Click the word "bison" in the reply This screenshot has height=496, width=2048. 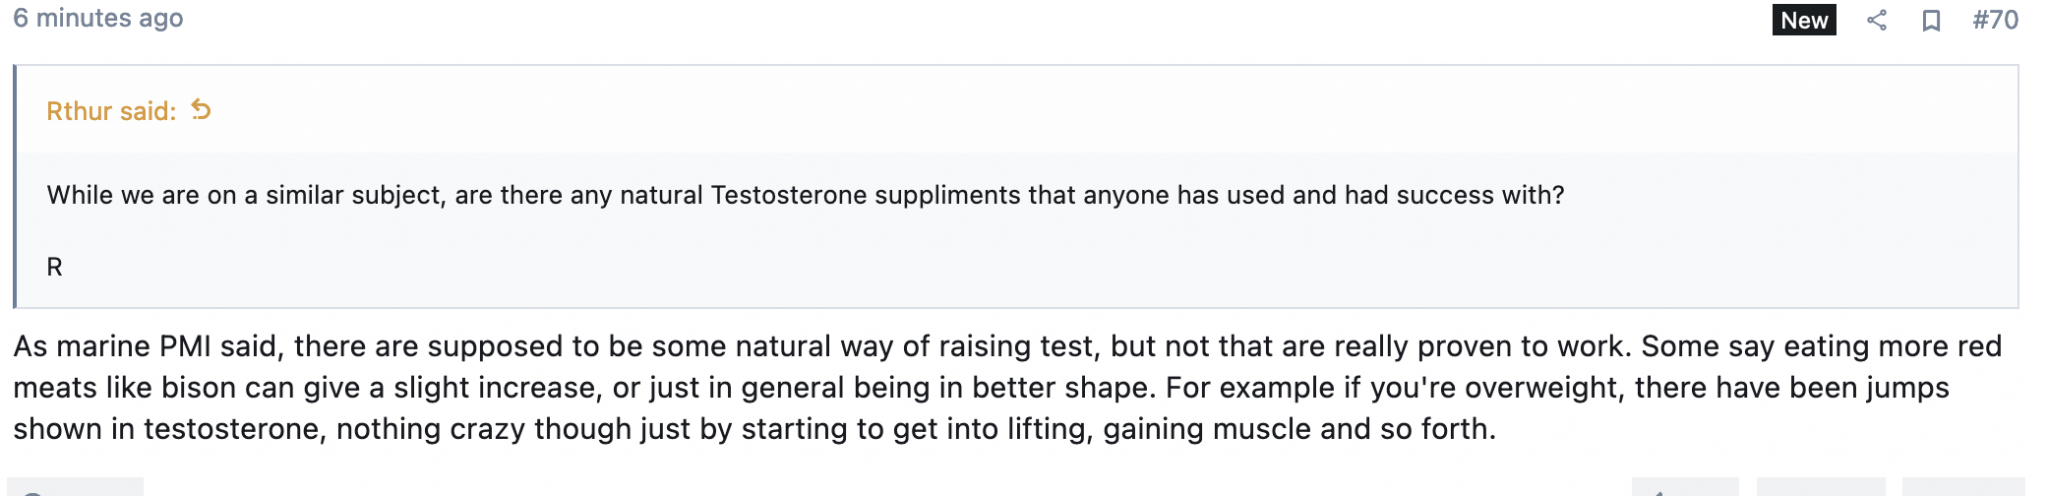198,388
